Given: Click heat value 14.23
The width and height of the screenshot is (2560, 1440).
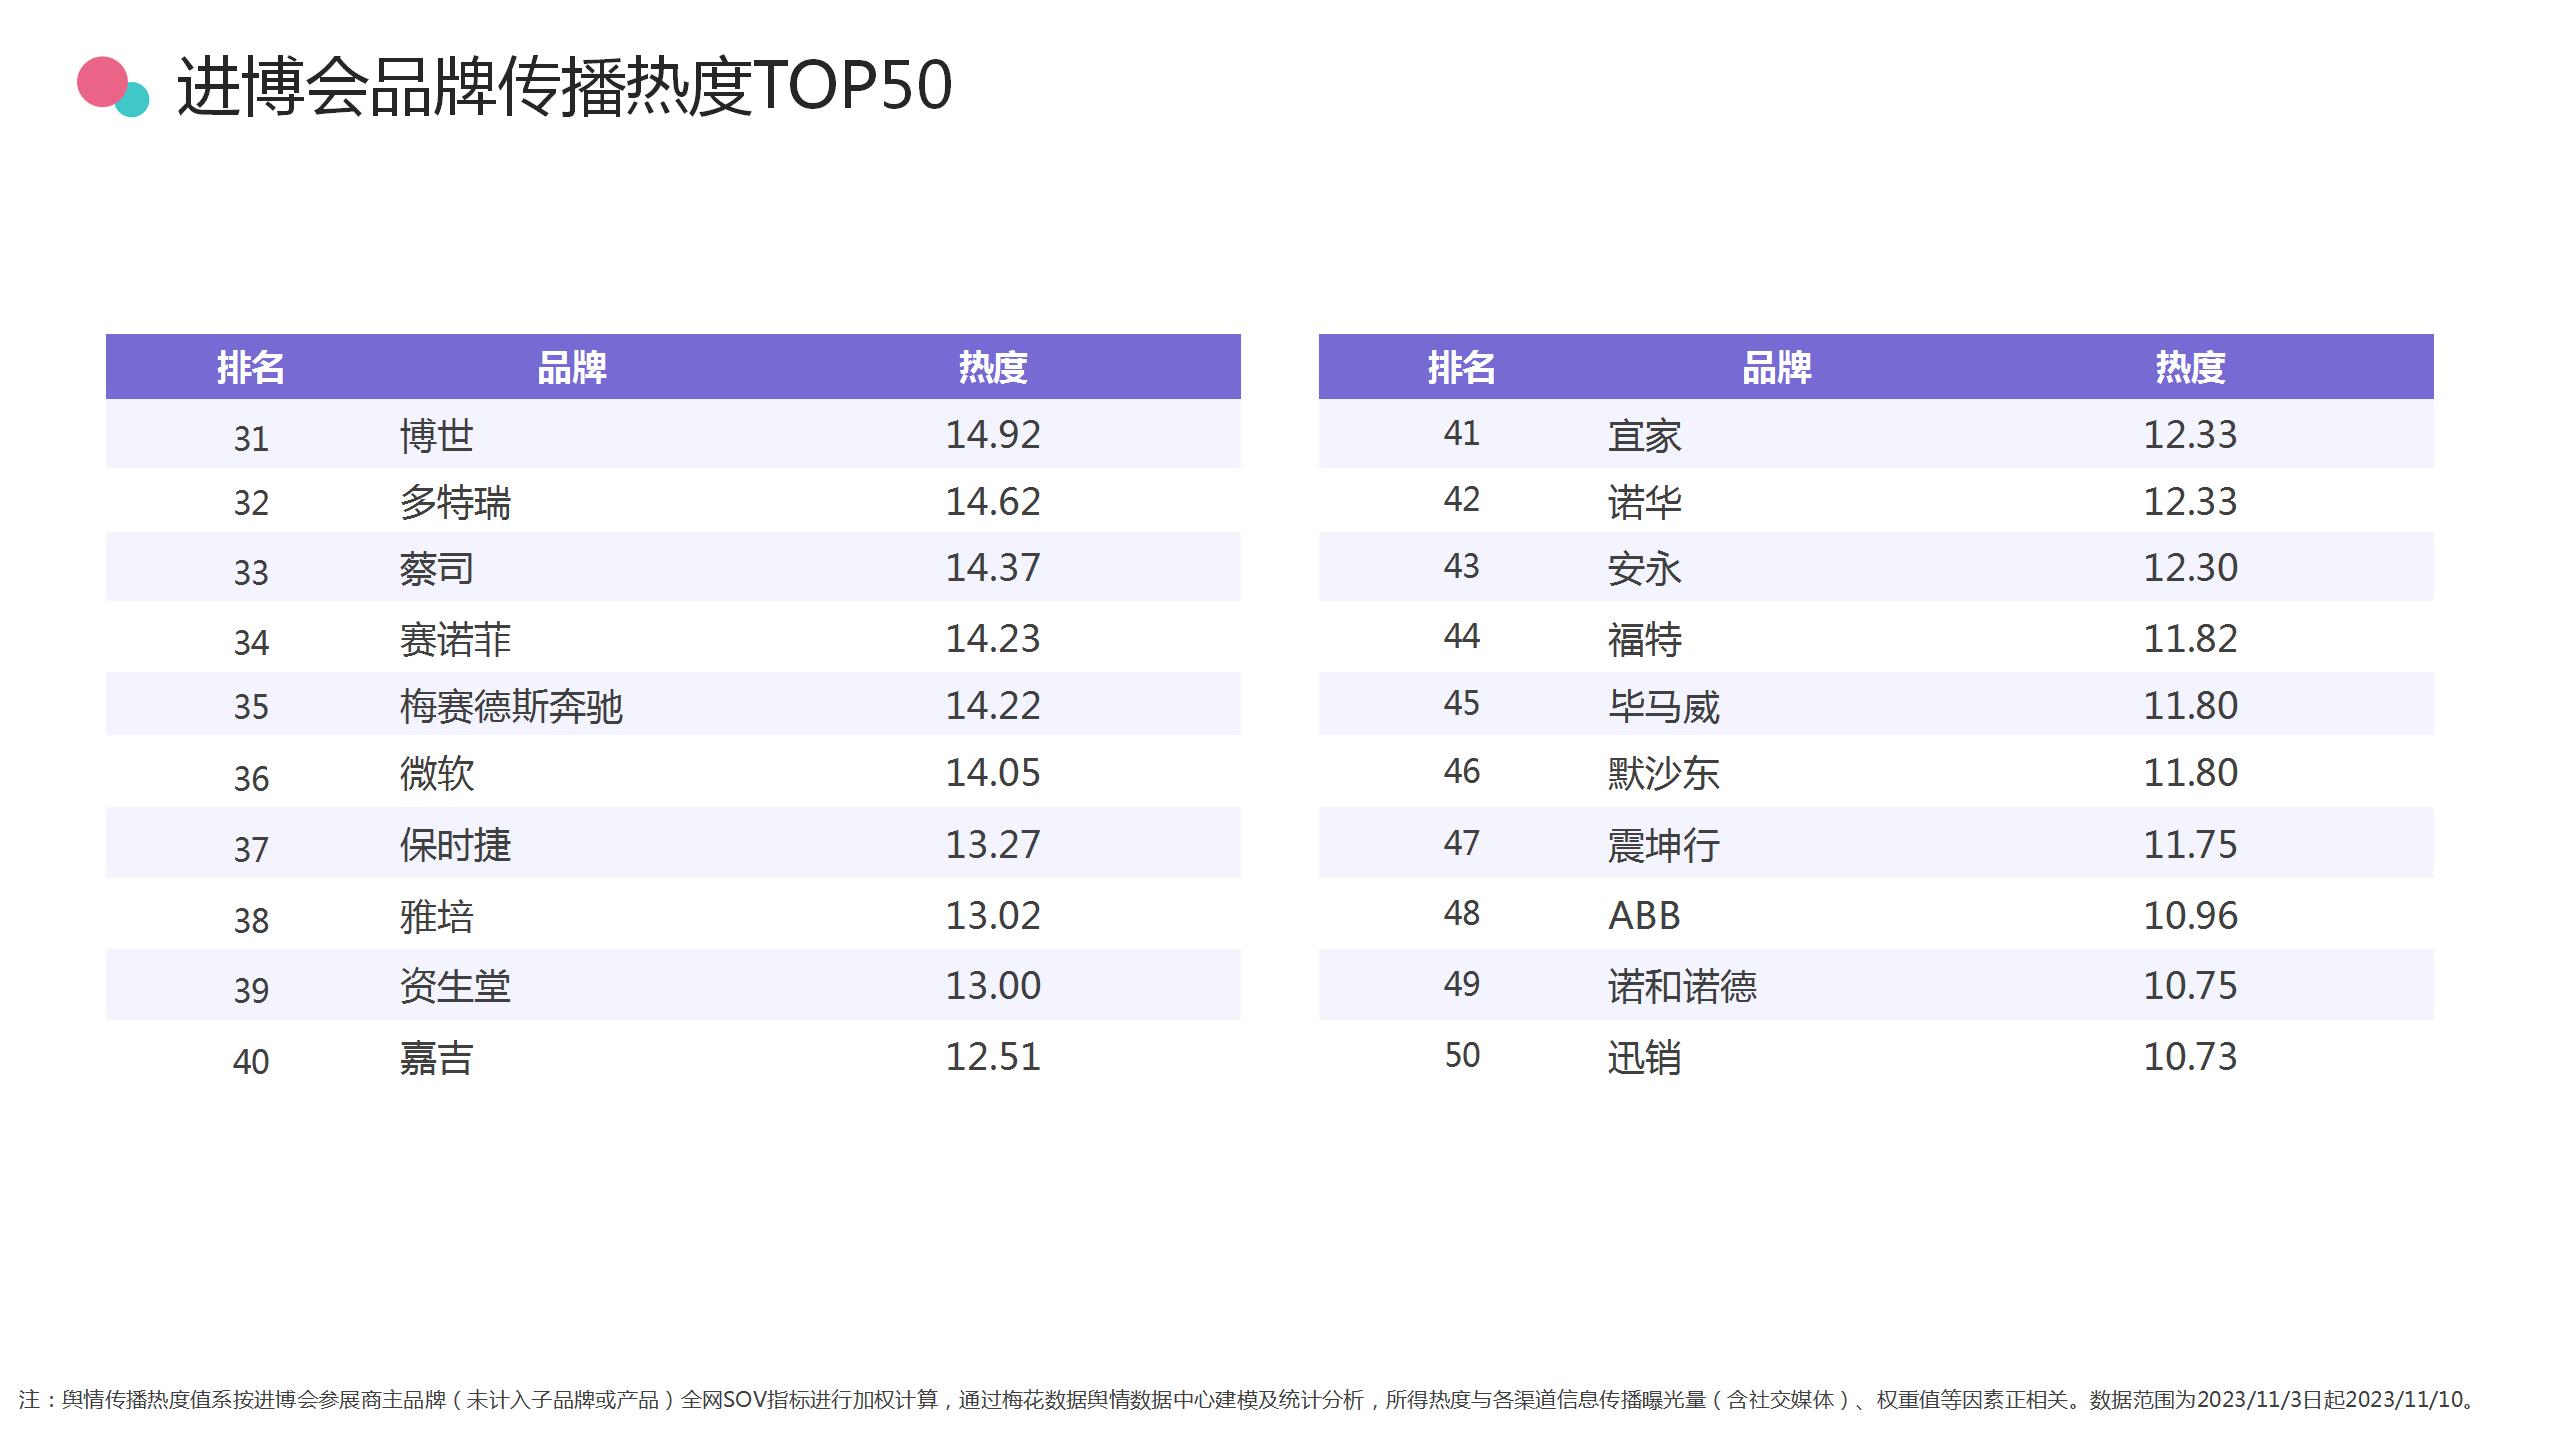Looking at the screenshot, I should click(x=993, y=639).
